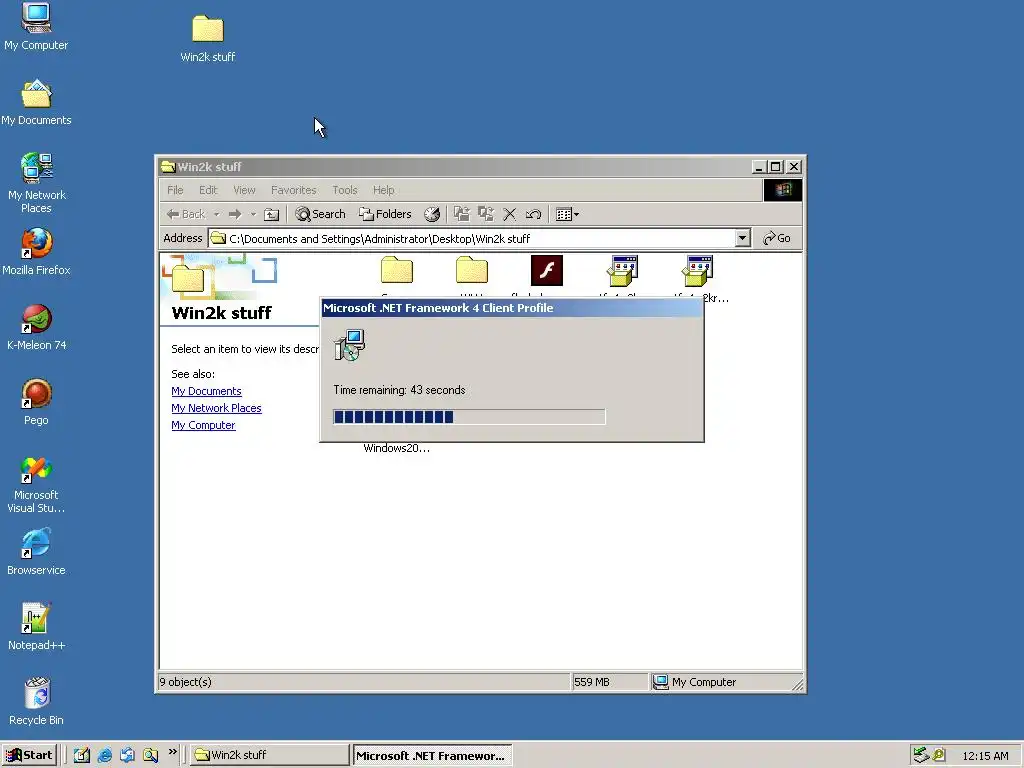The height and width of the screenshot is (768, 1024).
Task: Select My Network Places desktop icon
Action: 36,183
